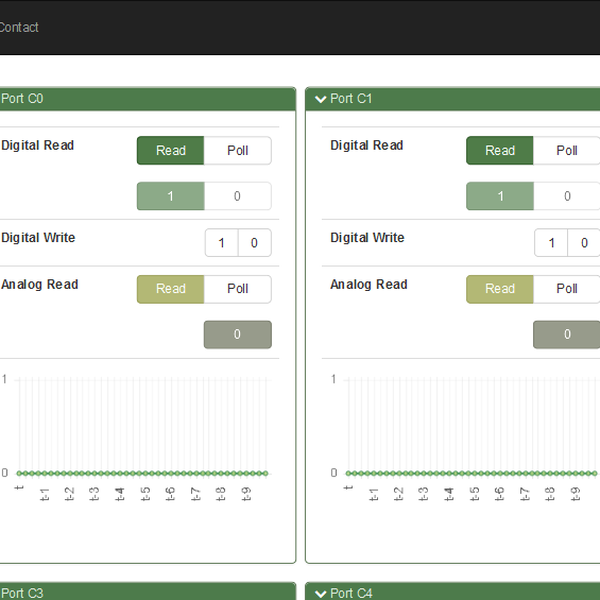Enable Digital Read 'Poll' in Port C0

click(x=237, y=151)
